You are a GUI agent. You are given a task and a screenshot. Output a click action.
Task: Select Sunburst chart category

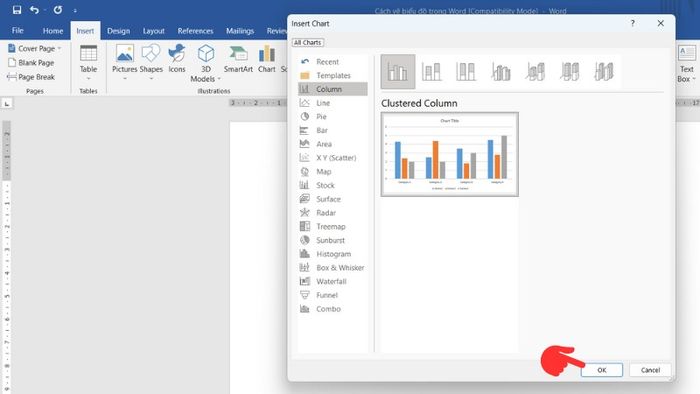pyautogui.click(x=333, y=241)
